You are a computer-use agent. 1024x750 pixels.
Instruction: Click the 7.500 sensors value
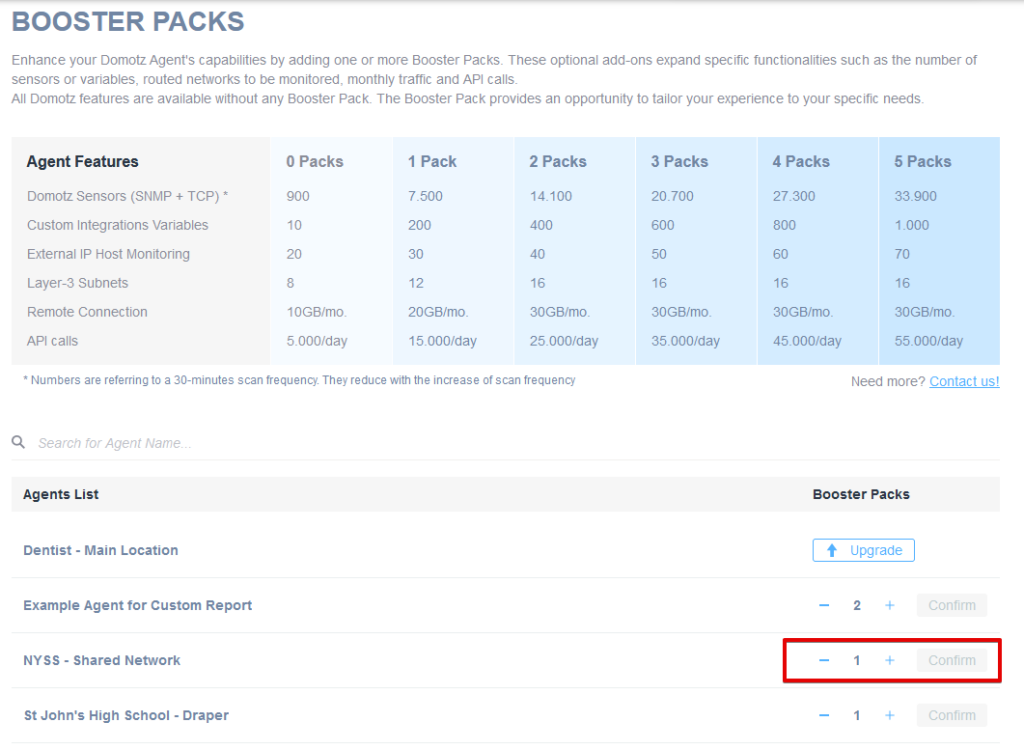coord(425,196)
